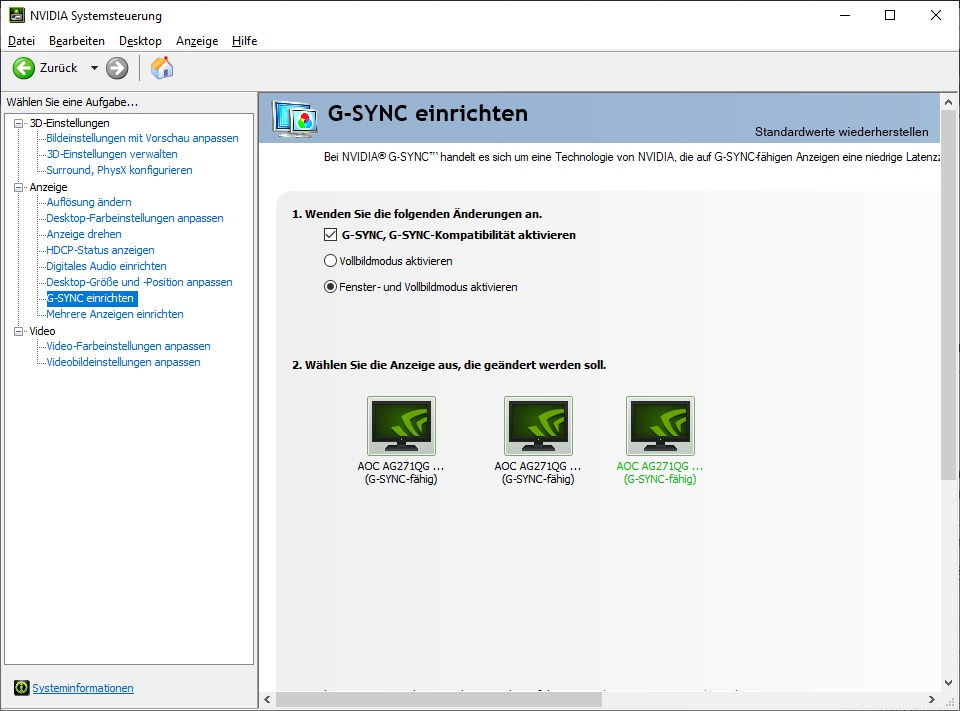
Task: Collapse the 3D-Einstellungen tree node
Action: [x=18, y=123]
